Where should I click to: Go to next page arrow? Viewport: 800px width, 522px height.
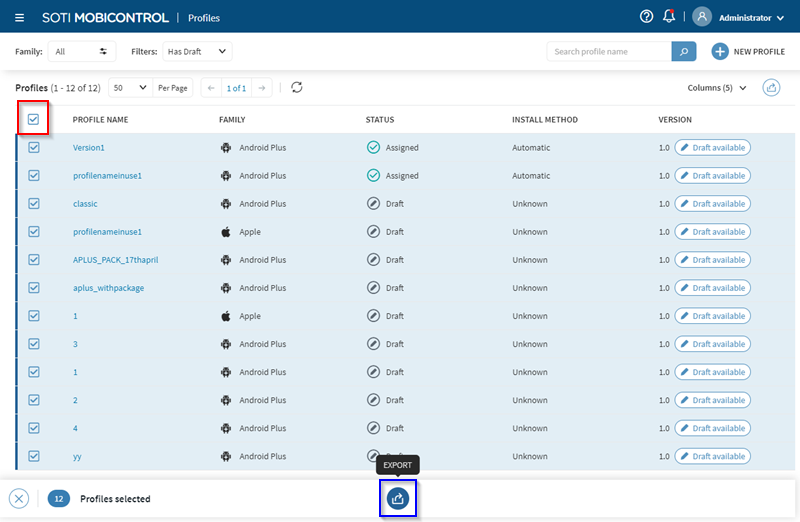tap(262, 88)
